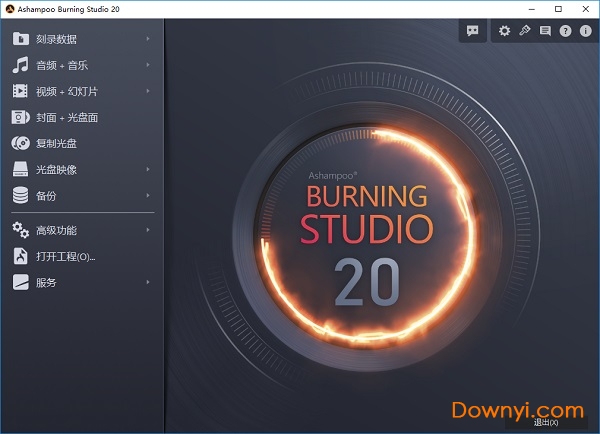Select the 刻录数据 menu item
Viewport: 600px width, 434px height.
82,39
